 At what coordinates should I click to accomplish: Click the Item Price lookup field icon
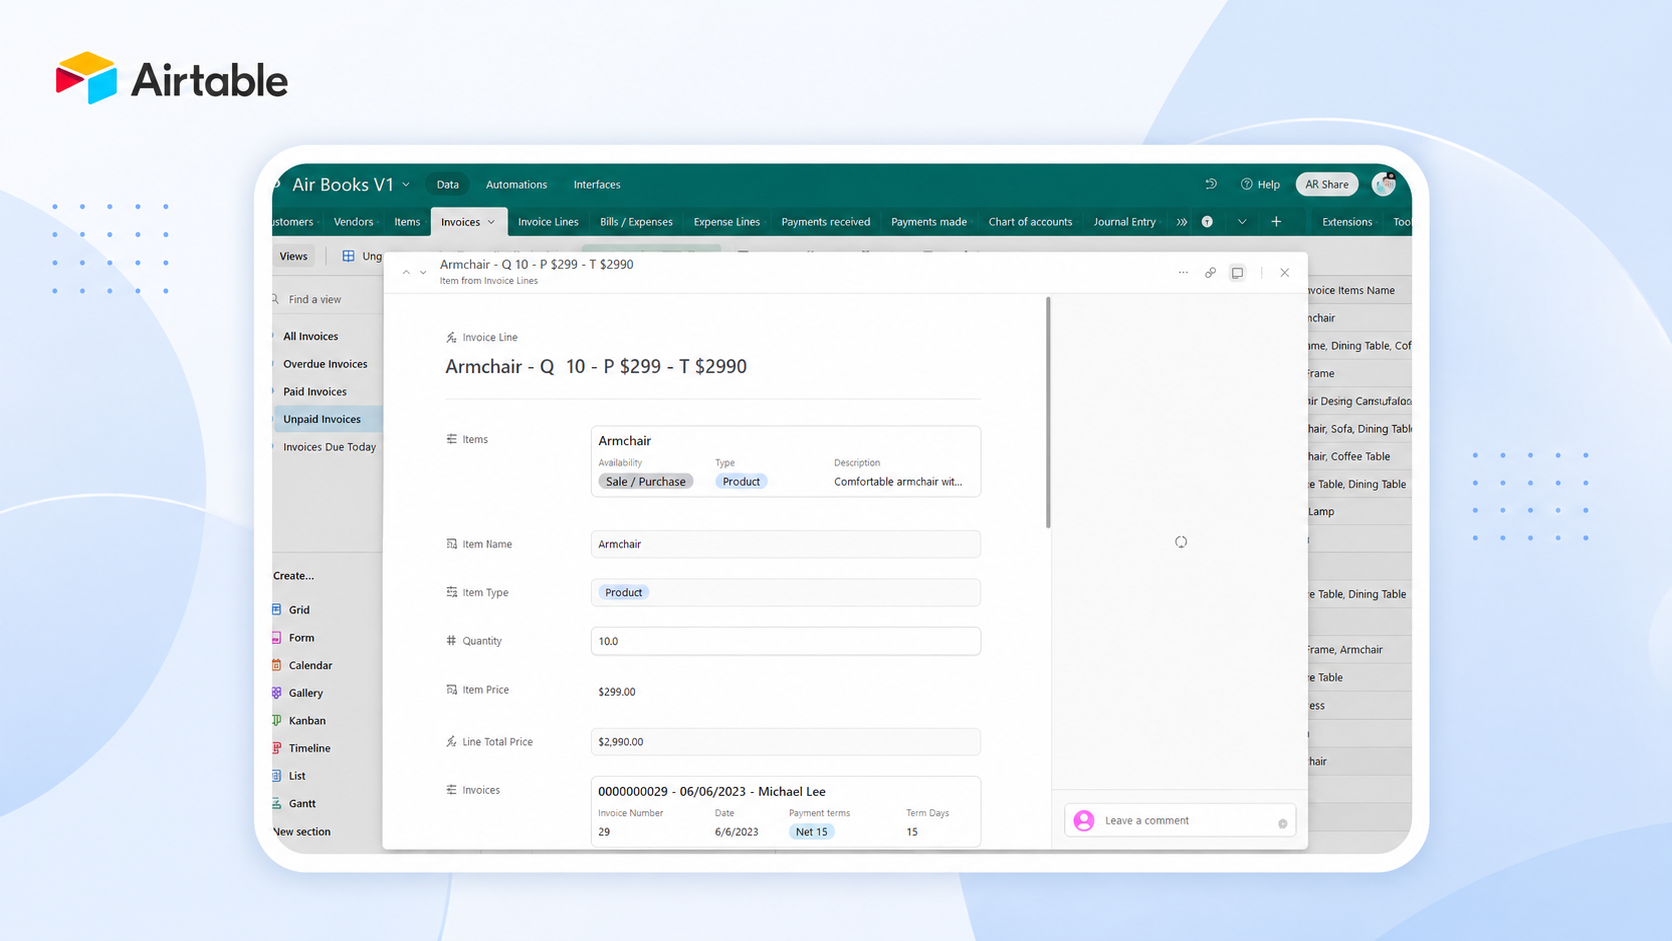(x=451, y=690)
